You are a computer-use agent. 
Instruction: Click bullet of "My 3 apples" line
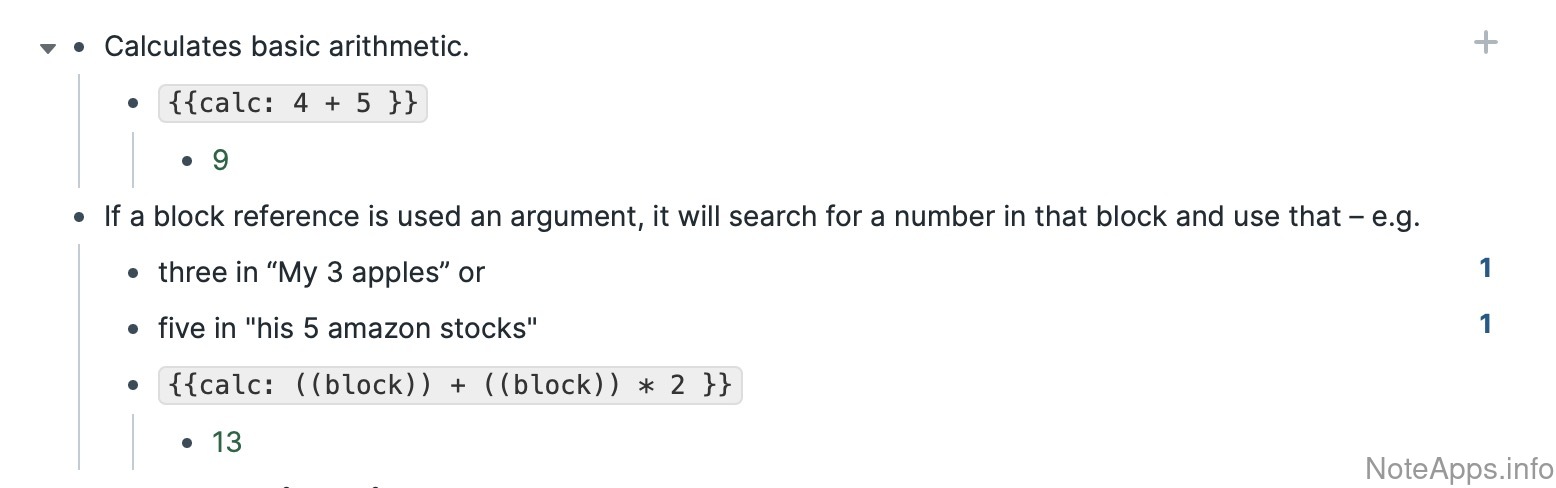click(134, 273)
